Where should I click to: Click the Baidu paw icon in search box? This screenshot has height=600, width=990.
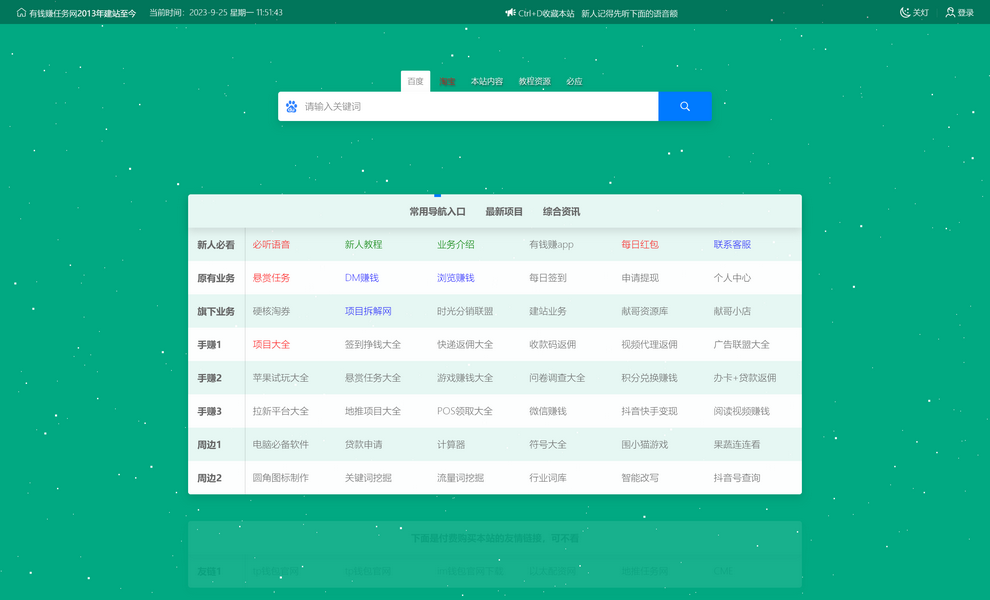tap(292, 106)
